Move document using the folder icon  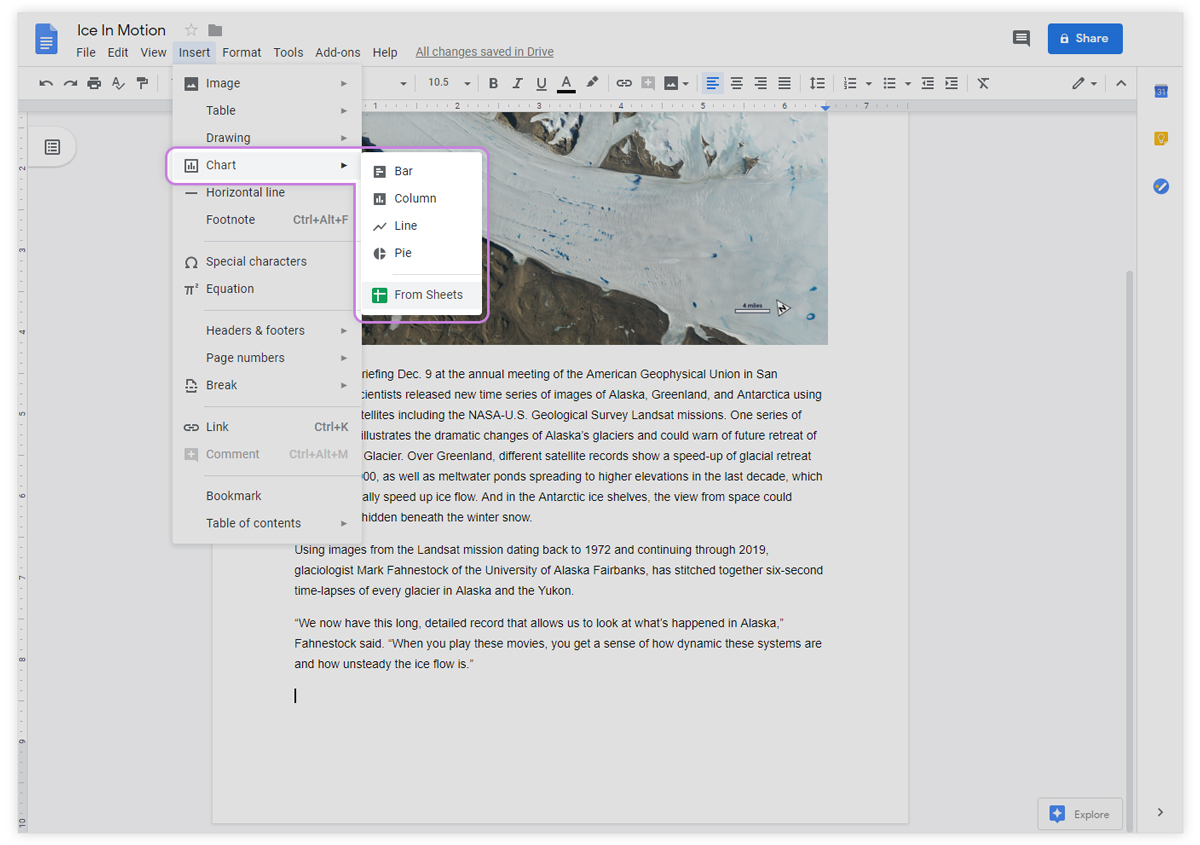215,30
